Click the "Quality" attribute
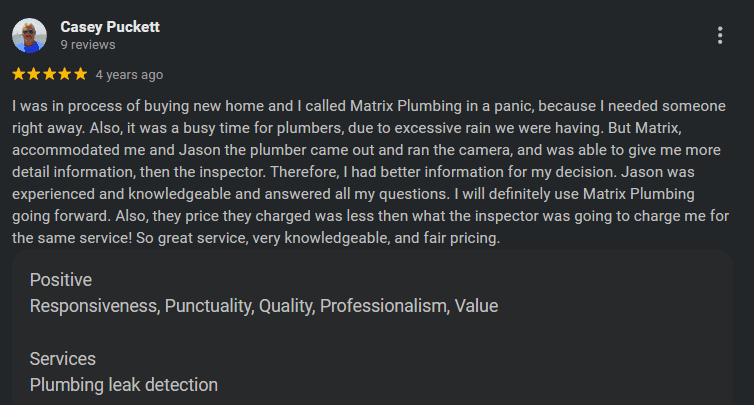 (x=285, y=306)
